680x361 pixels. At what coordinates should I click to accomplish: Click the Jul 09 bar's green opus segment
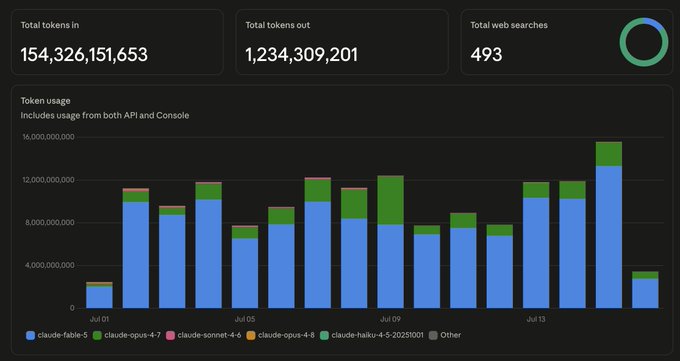pyautogui.click(x=390, y=200)
